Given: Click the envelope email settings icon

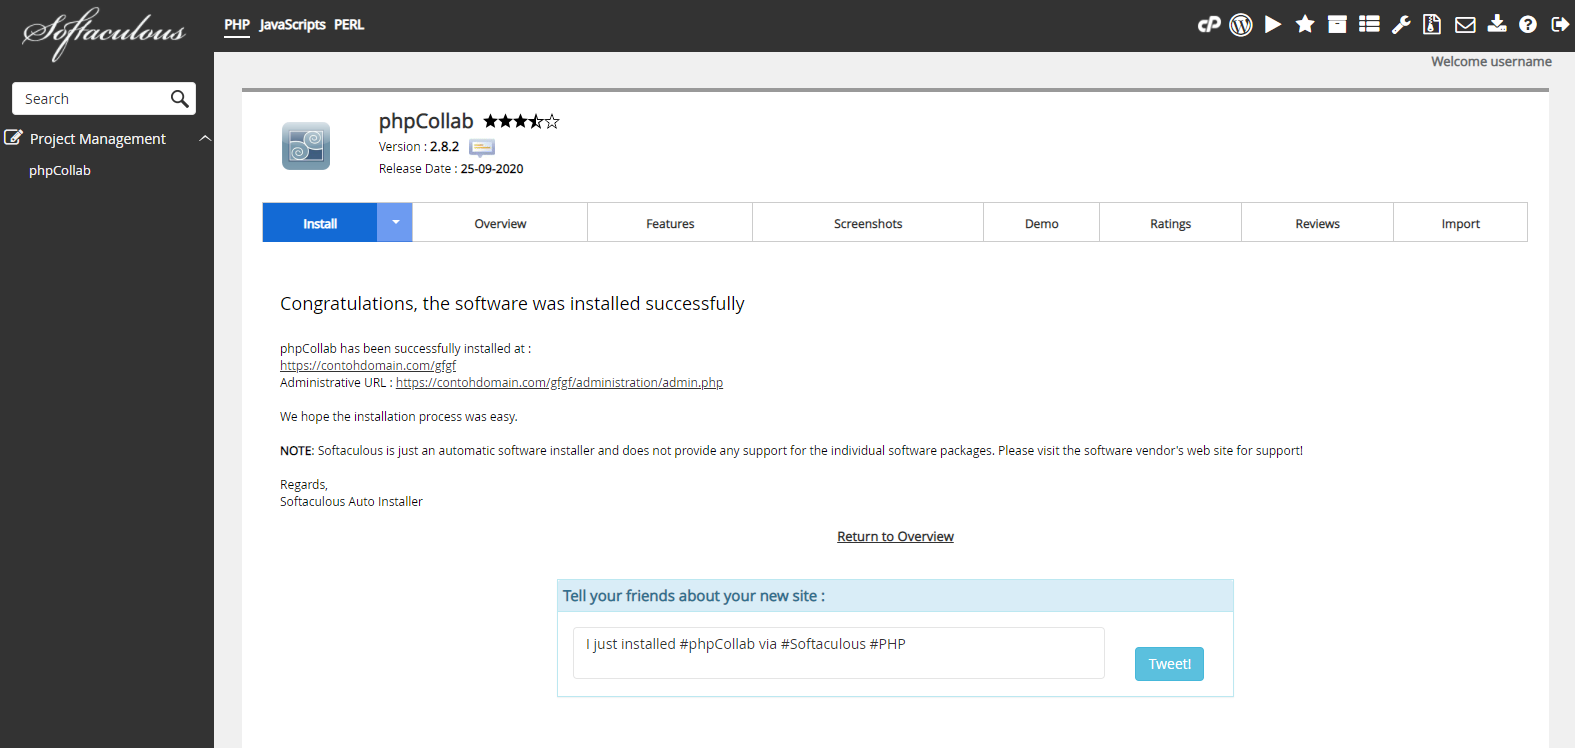Looking at the screenshot, I should click(x=1465, y=25).
